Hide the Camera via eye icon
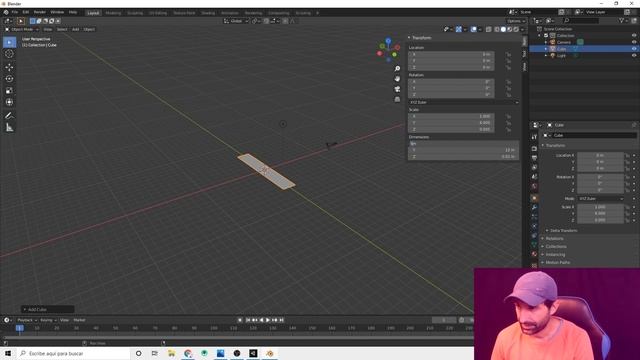Image resolution: width=640 pixels, height=360 pixels. click(634, 42)
